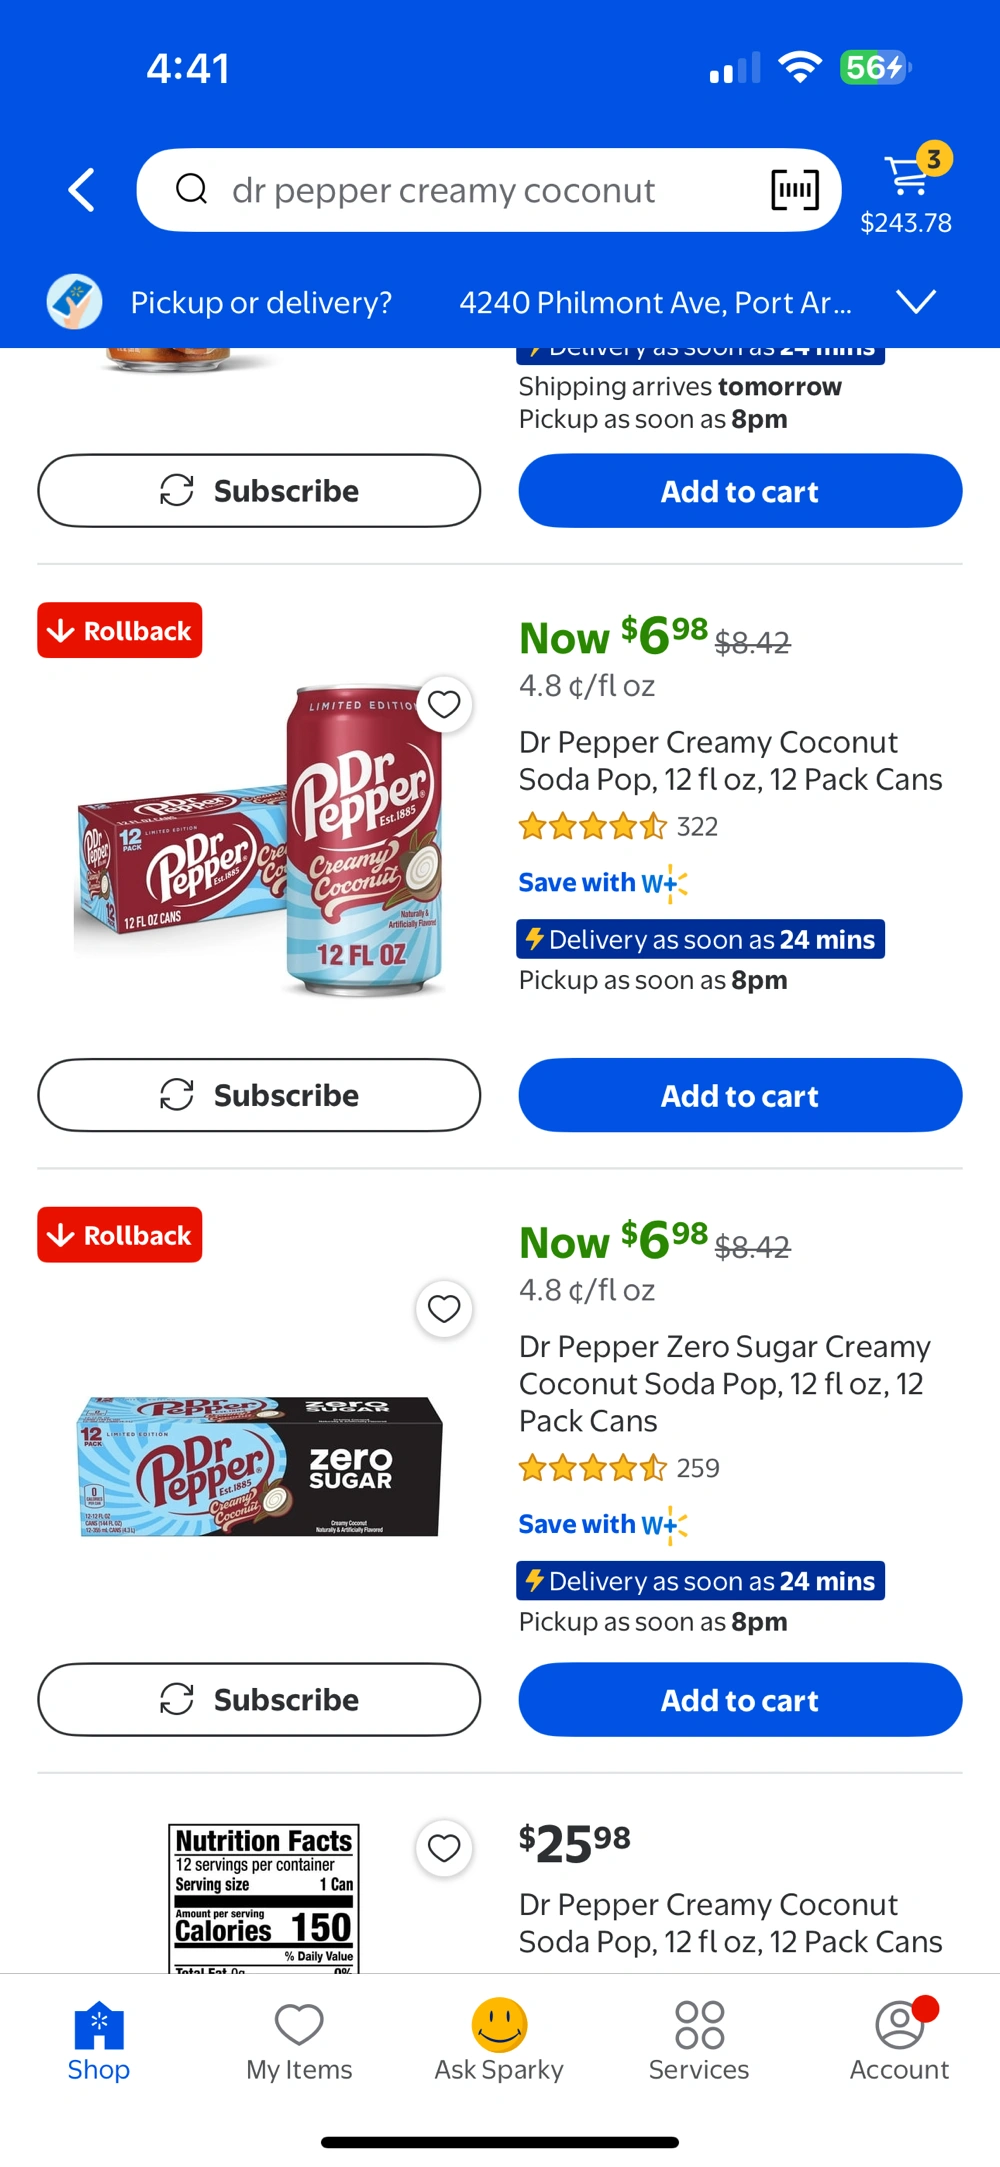Image resolution: width=1000 pixels, height=2167 pixels.
Task: Open the barcode scanner in search bar
Action: point(795,190)
